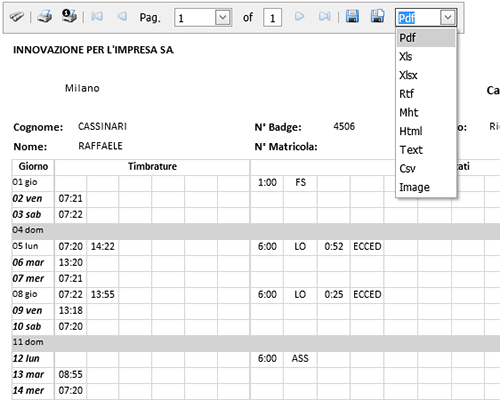Go to previous page arrow
This screenshot has width=500, height=400.
click(122, 16)
